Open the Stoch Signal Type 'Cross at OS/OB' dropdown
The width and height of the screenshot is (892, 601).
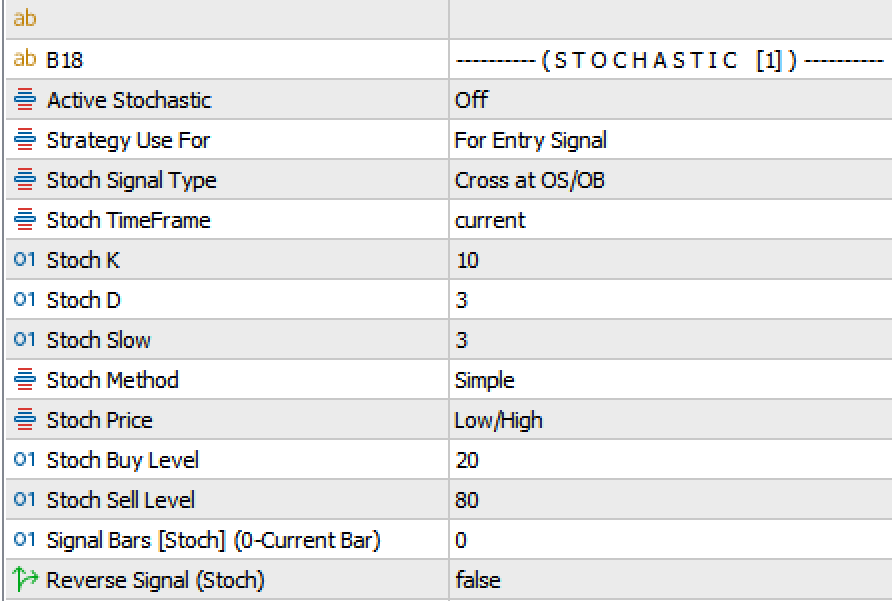pyautogui.click(x=529, y=180)
